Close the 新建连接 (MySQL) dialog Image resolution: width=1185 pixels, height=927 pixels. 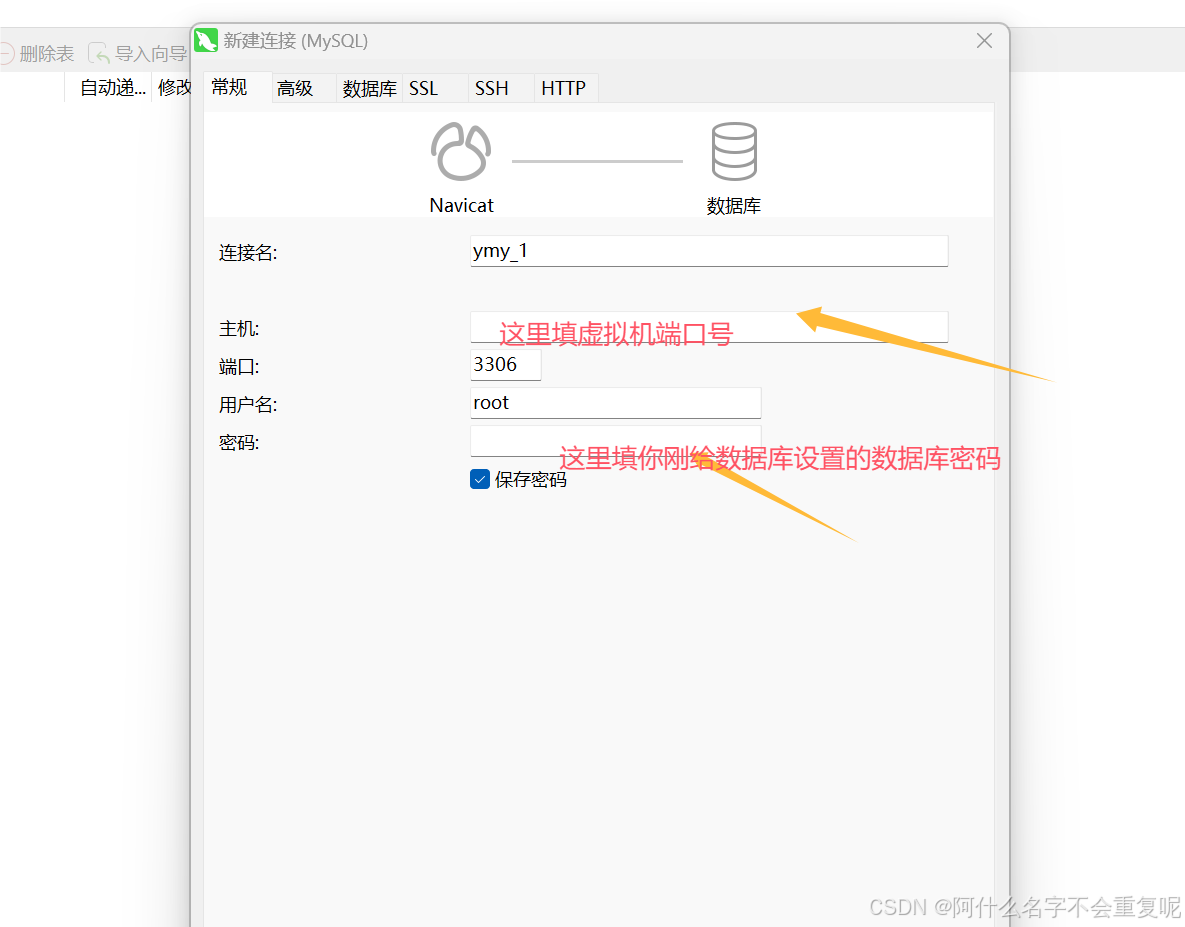(x=984, y=41)
